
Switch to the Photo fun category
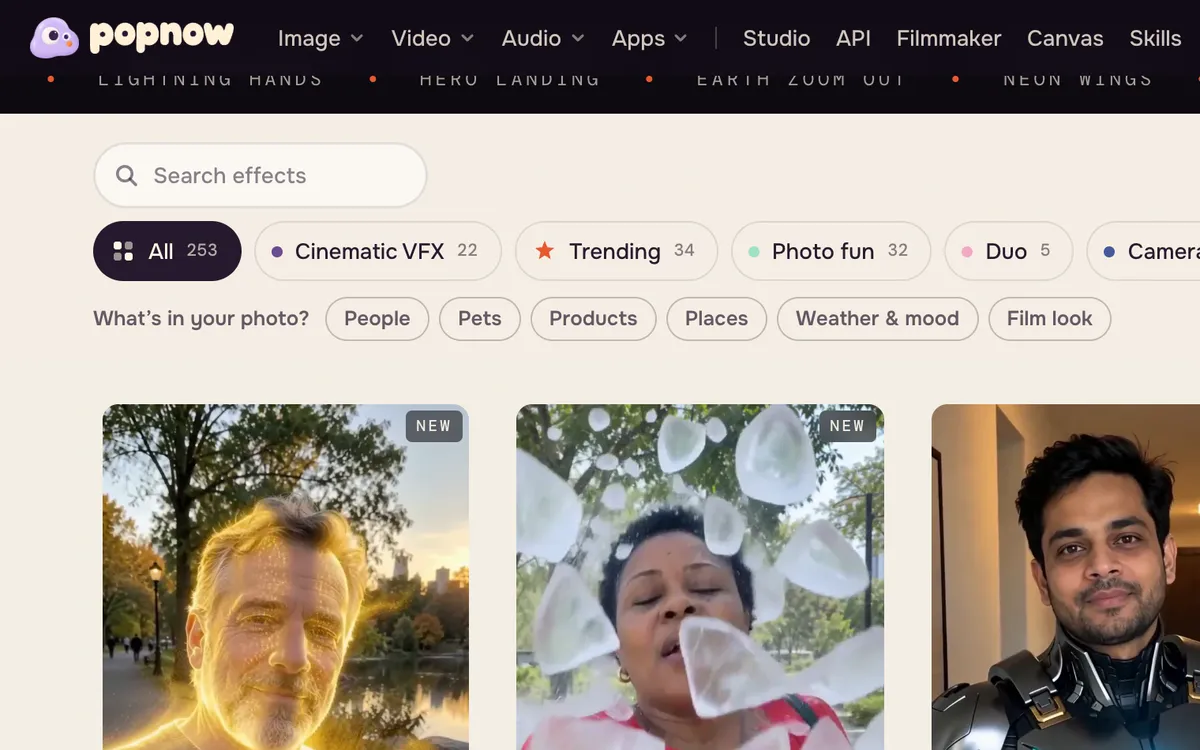coord(831,251)
